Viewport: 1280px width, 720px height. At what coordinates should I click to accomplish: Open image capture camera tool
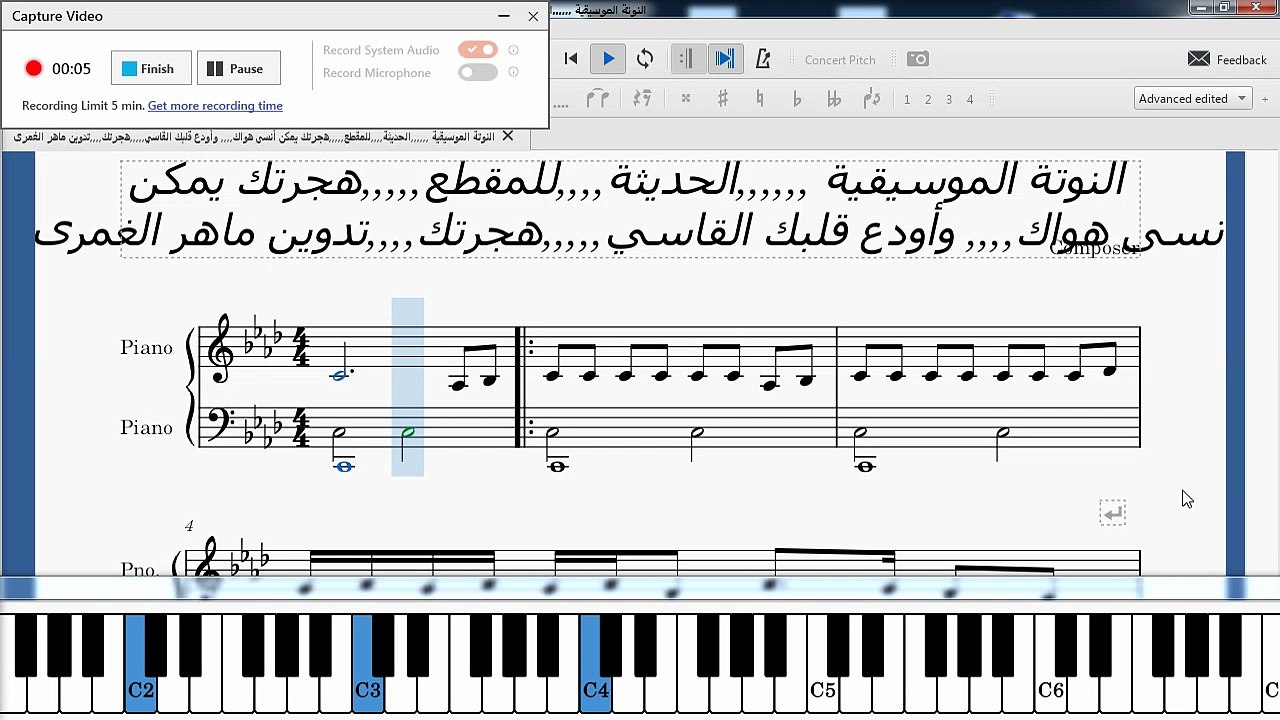[918, 59]
